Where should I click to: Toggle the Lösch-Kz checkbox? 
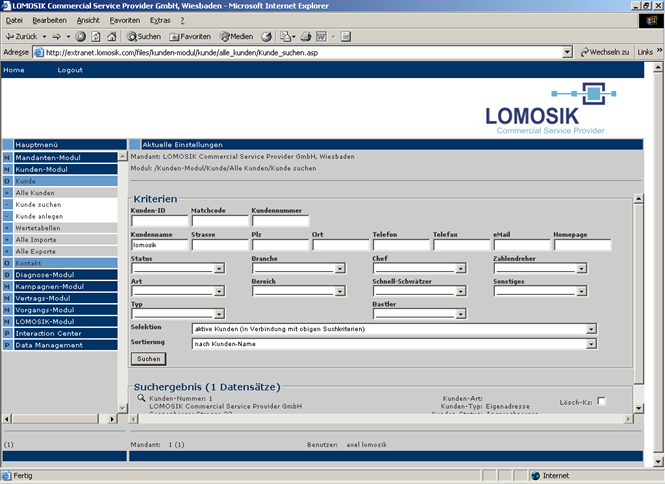[601, 401]
